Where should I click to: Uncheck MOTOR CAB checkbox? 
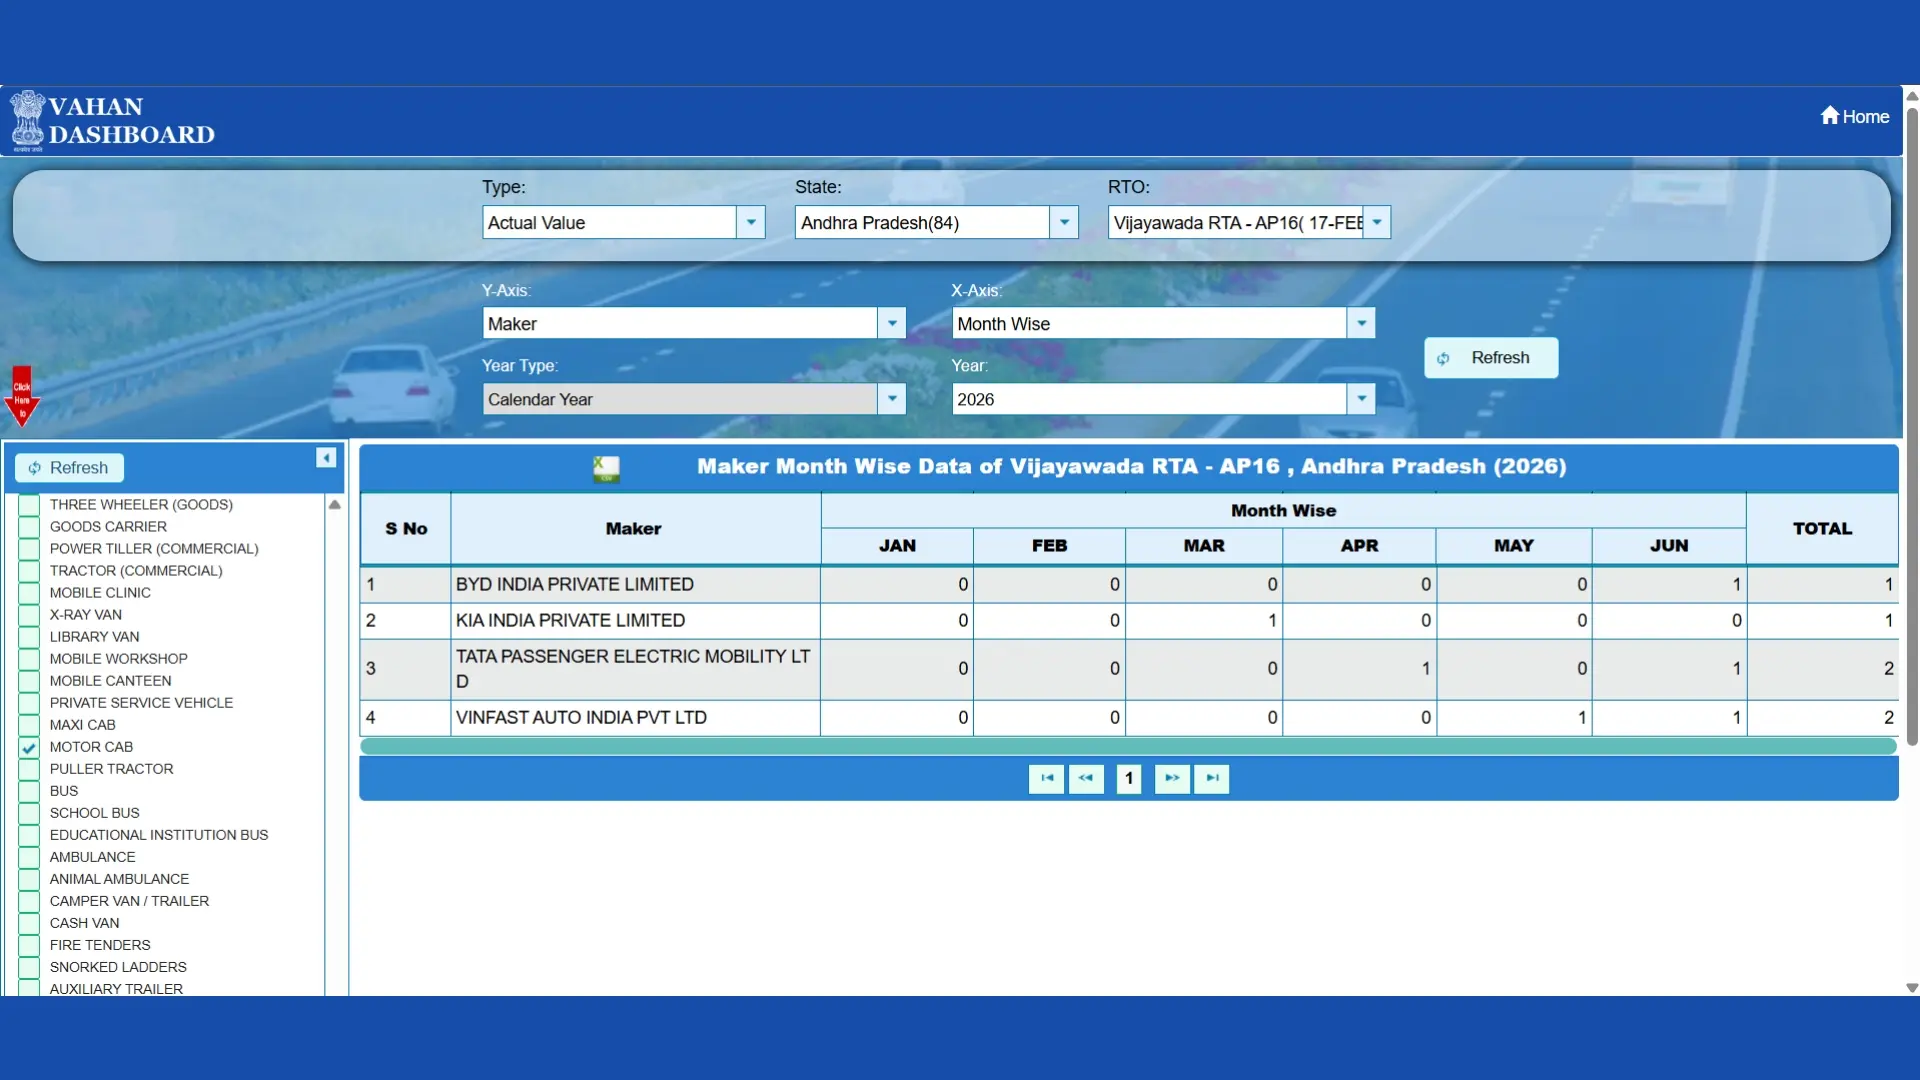coord(29,747)
